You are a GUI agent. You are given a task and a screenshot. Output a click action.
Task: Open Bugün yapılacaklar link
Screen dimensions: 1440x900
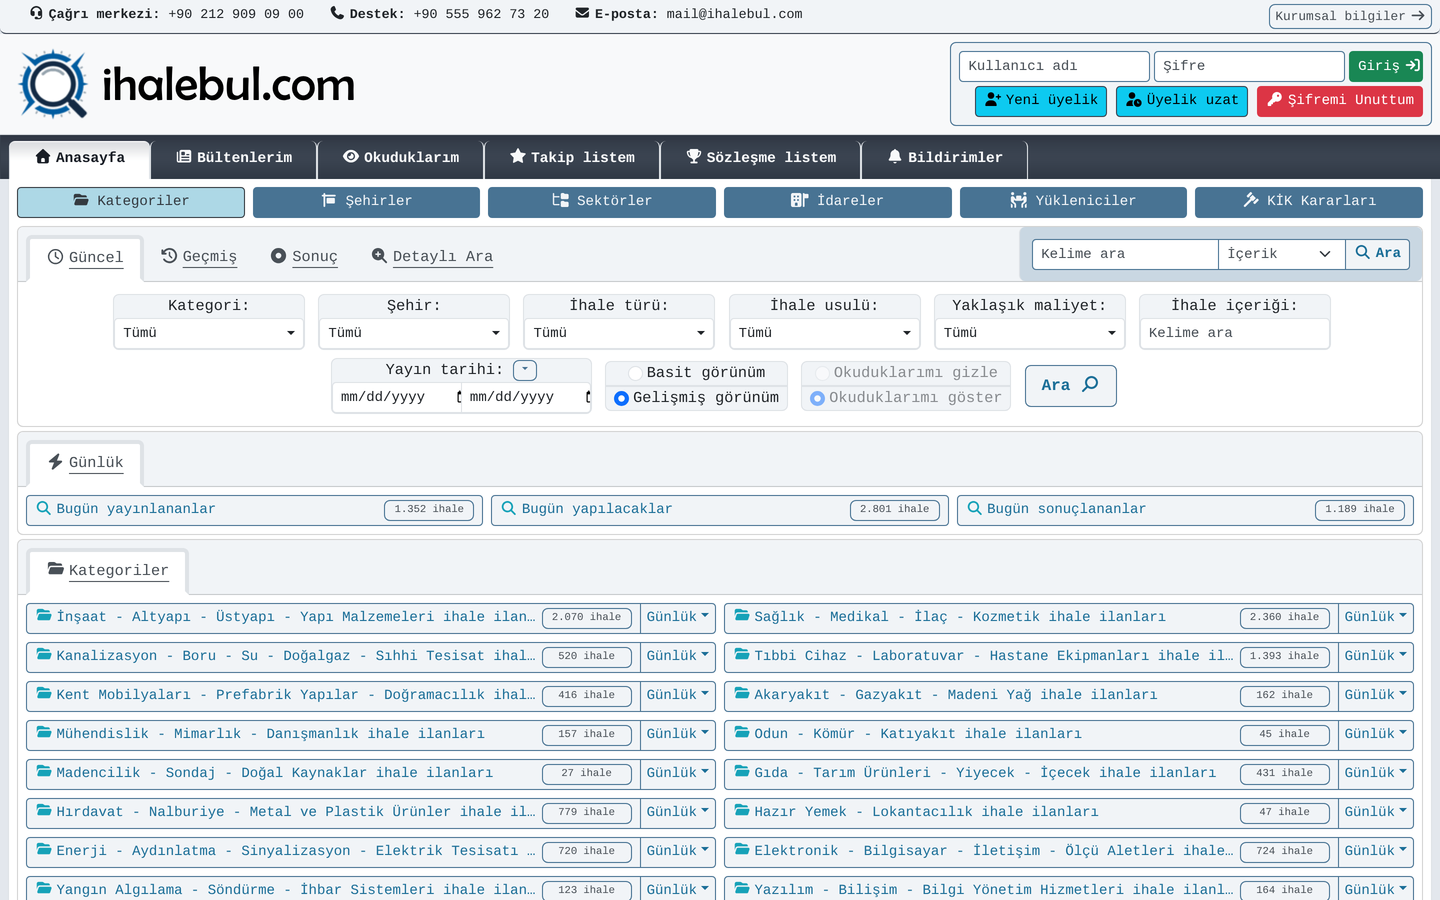(720, 510)
